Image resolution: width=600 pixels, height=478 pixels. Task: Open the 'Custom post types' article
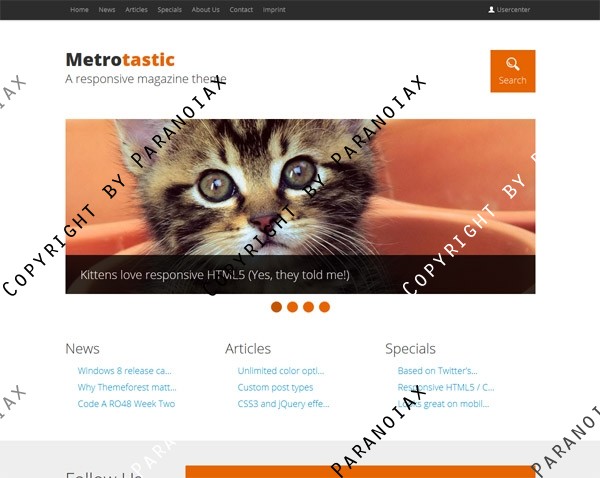pos(275,387)
